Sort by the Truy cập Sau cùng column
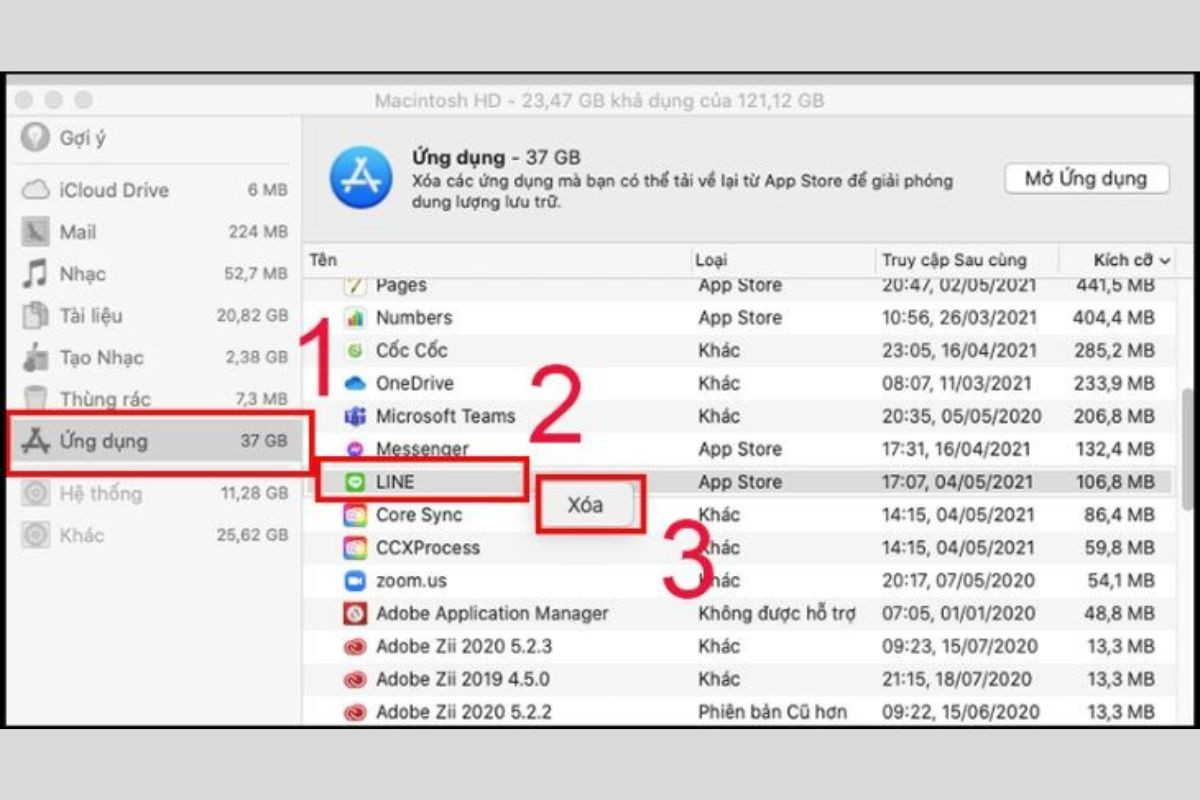Screen dimensions: 1200x800 click(954, 260)
